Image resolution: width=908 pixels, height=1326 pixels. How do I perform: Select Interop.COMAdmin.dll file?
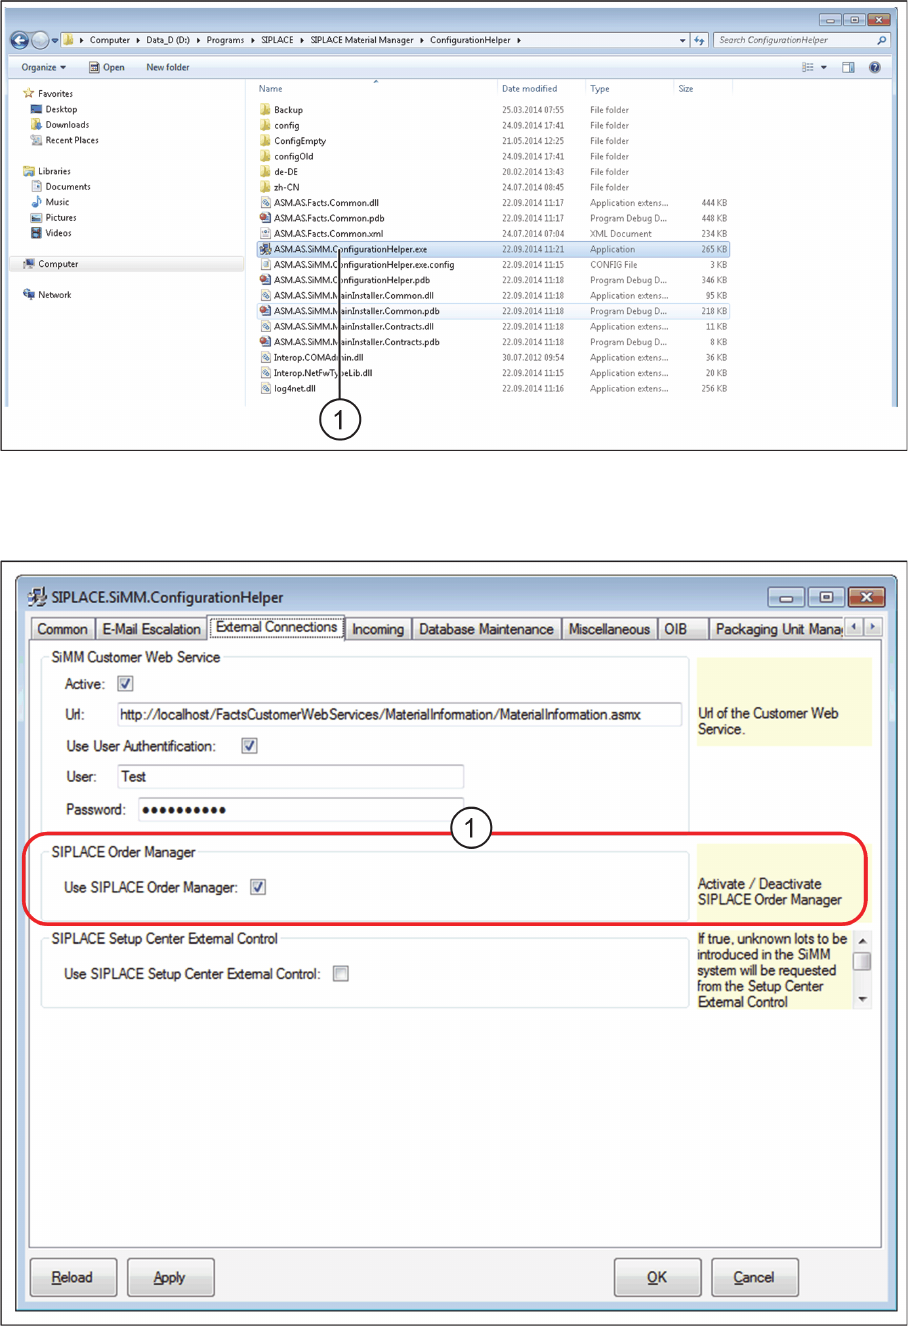point(312,357)
